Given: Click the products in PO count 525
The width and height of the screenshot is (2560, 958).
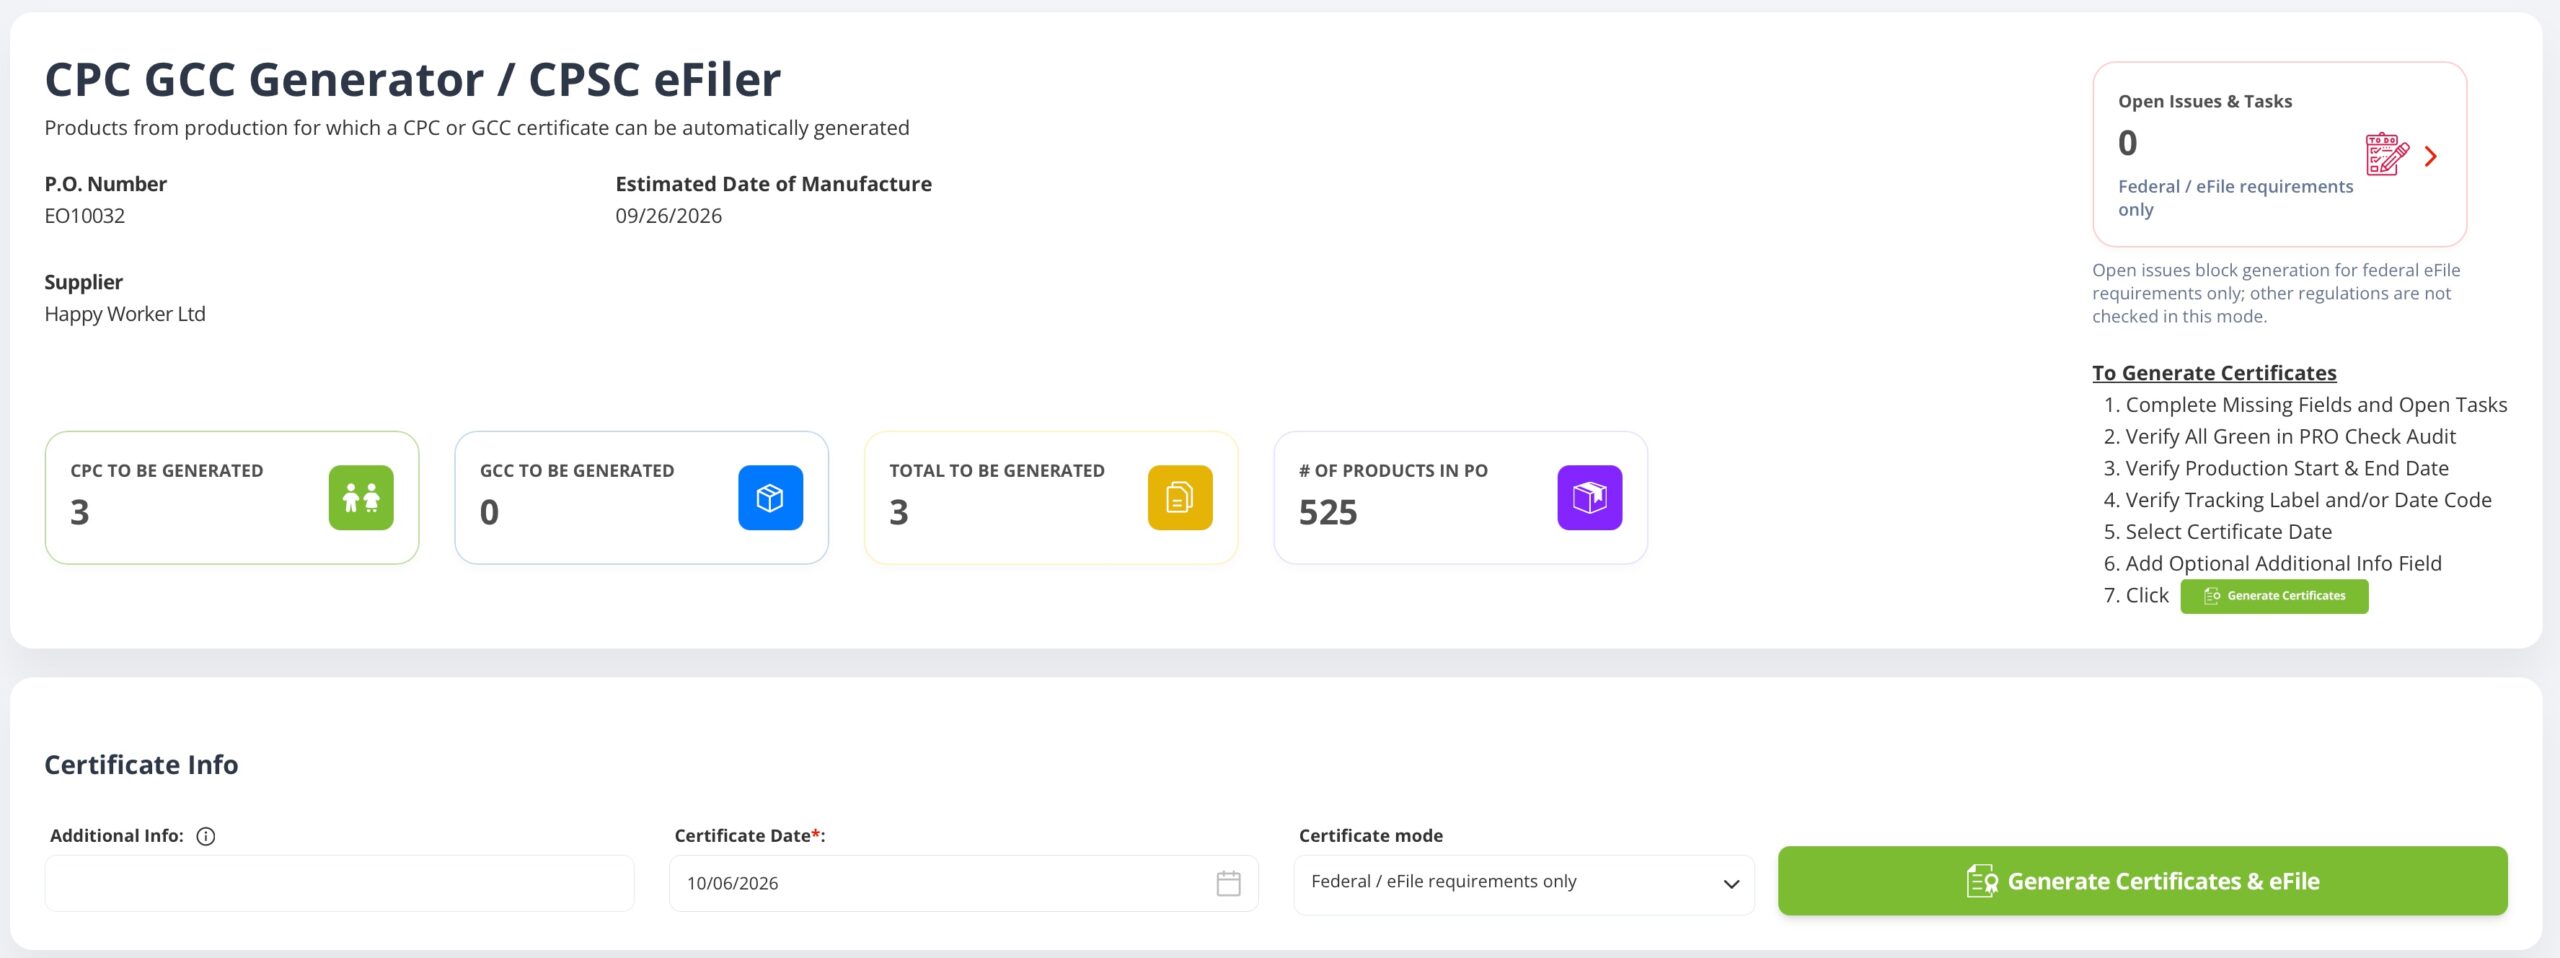Looking at the screenshot, I should 1328,512.
